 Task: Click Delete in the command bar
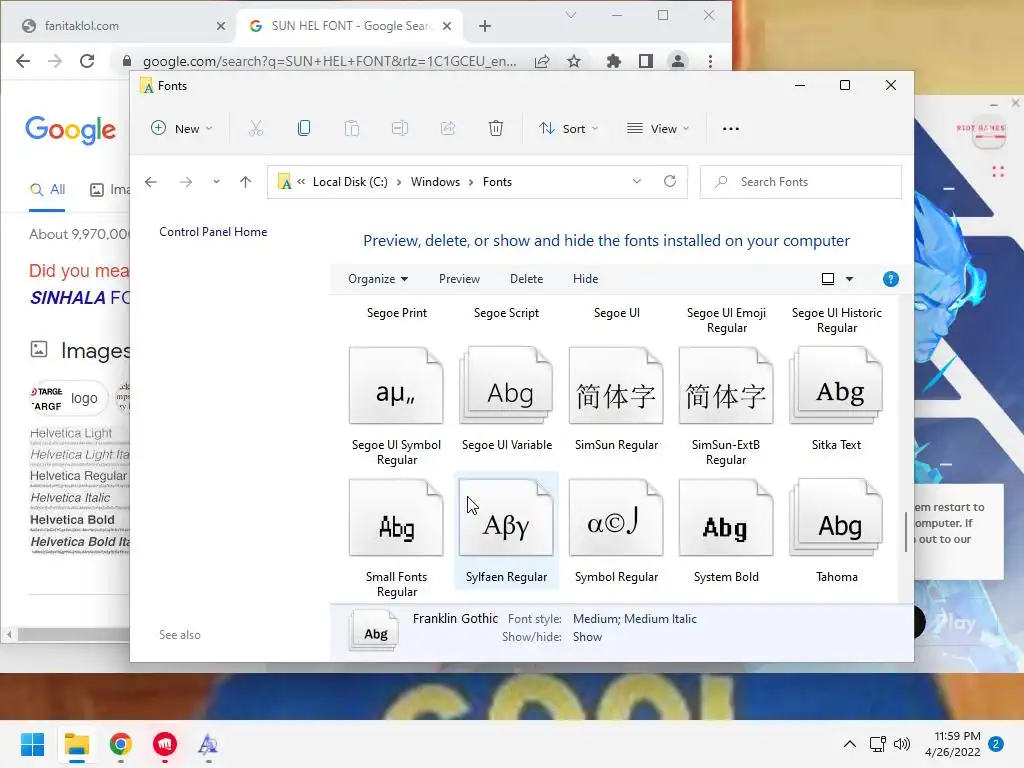pyautogui.click(x=526, y=279)
